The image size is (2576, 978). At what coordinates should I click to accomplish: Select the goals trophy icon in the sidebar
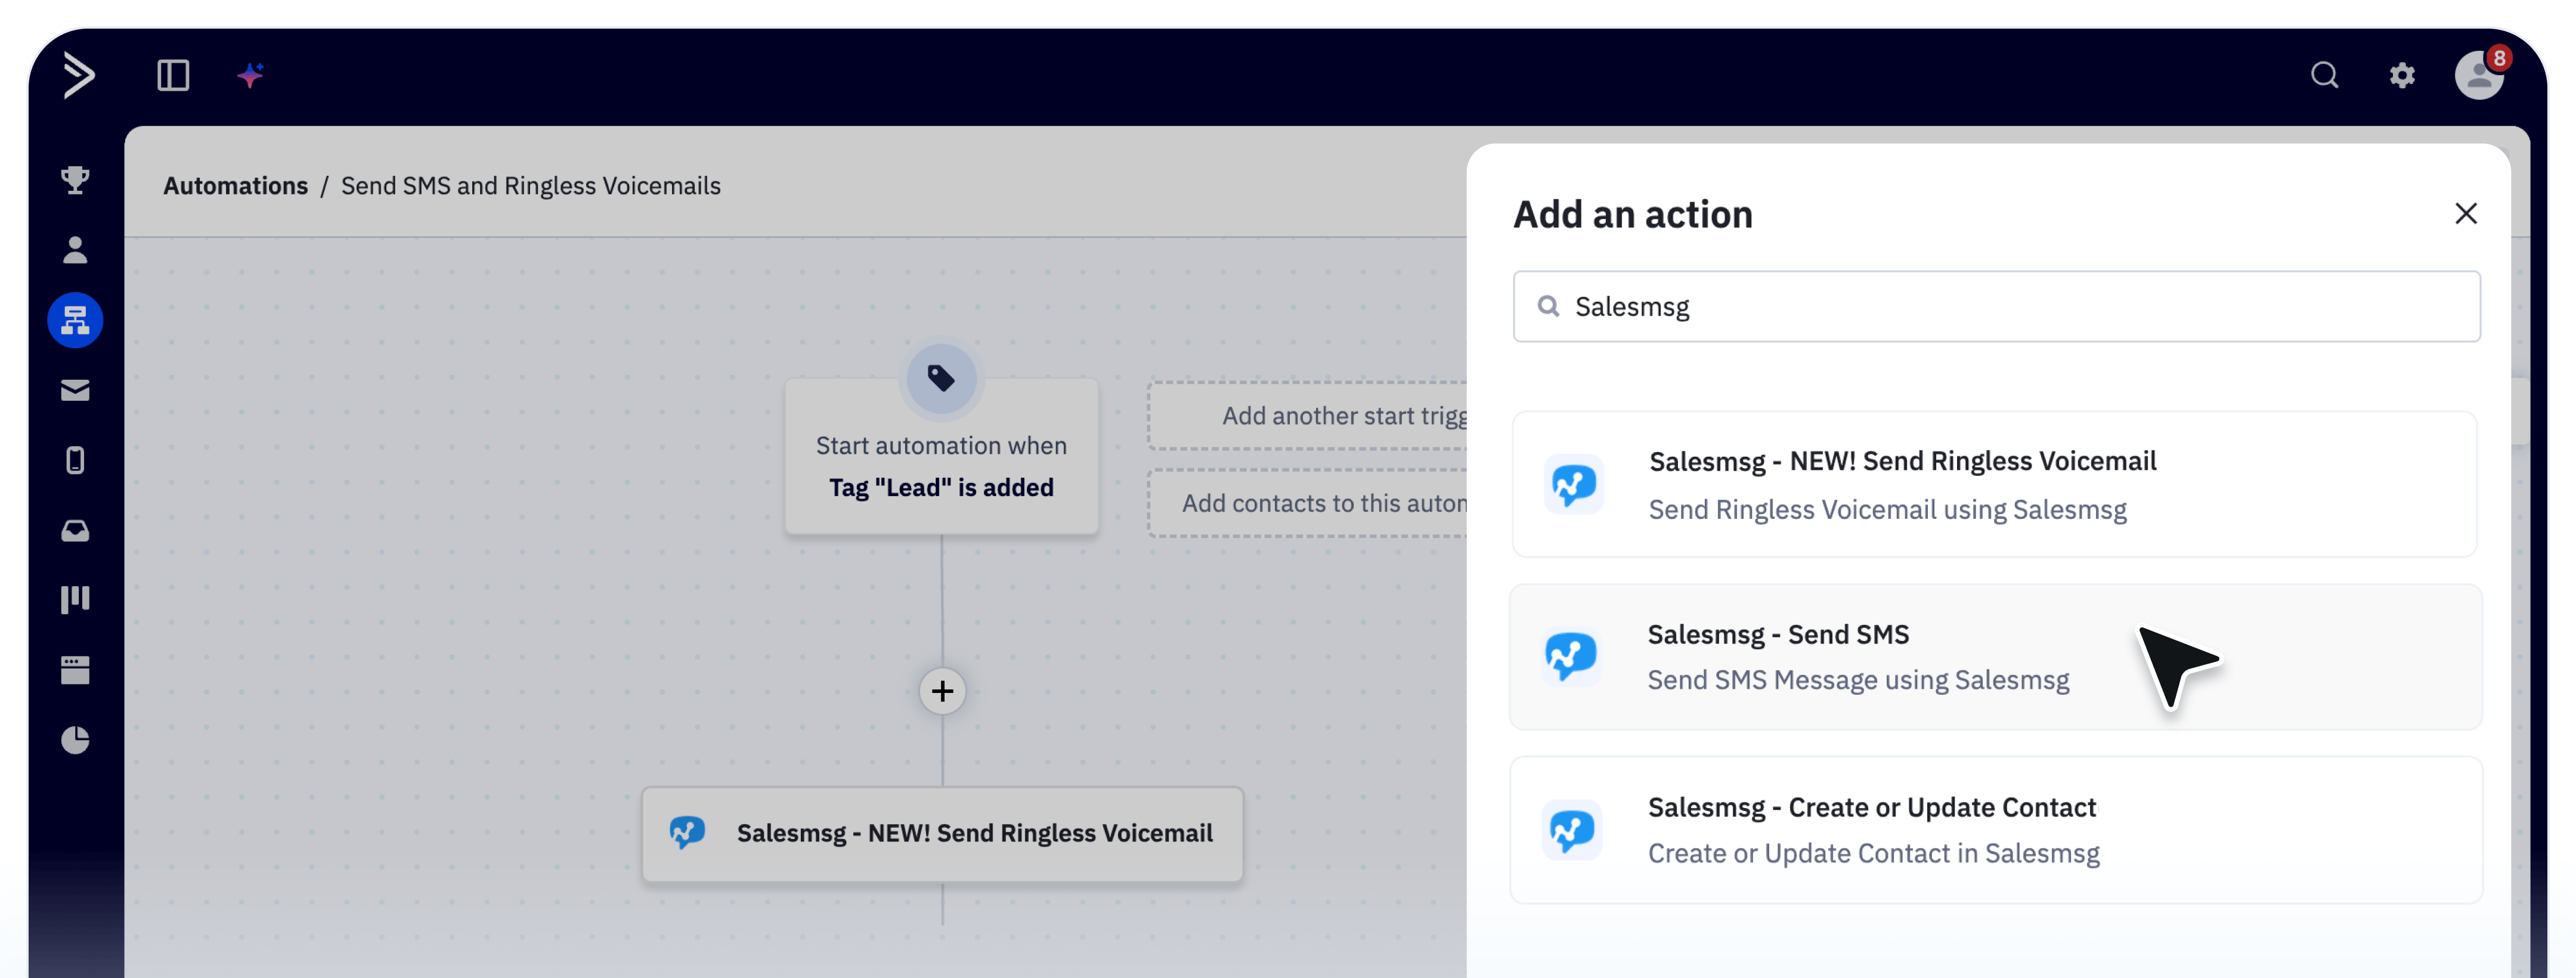75,180
